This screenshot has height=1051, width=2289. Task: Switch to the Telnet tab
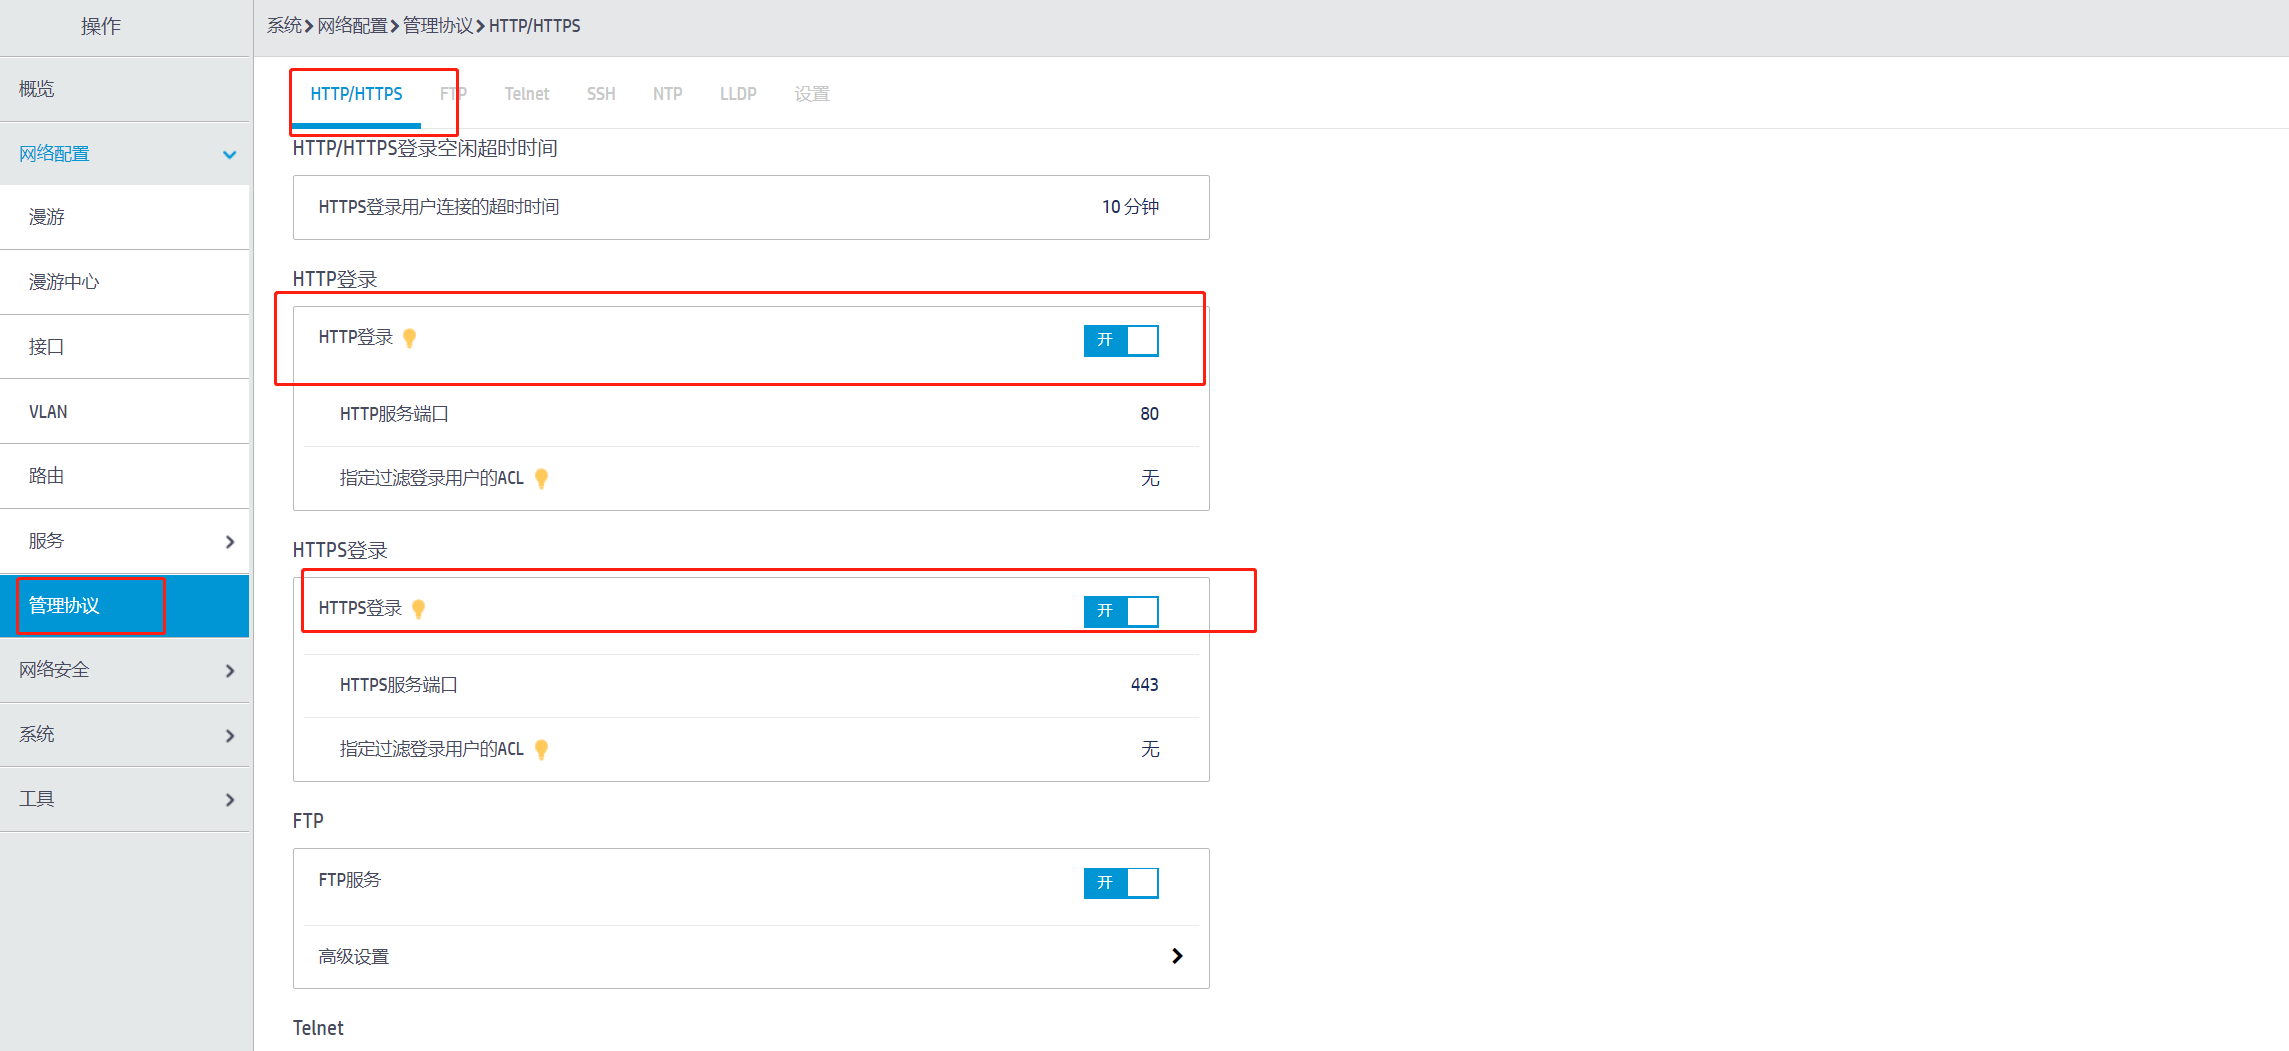pyautogui.click(x=526, y=94)
